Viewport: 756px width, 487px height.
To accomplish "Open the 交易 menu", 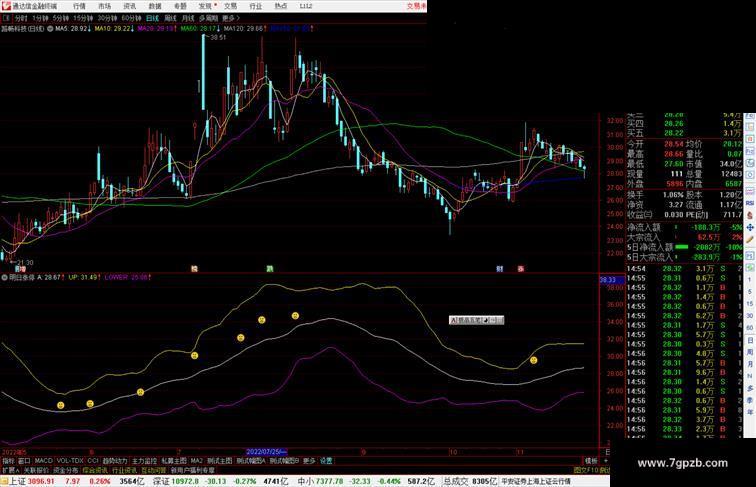I will coord(230,6).
